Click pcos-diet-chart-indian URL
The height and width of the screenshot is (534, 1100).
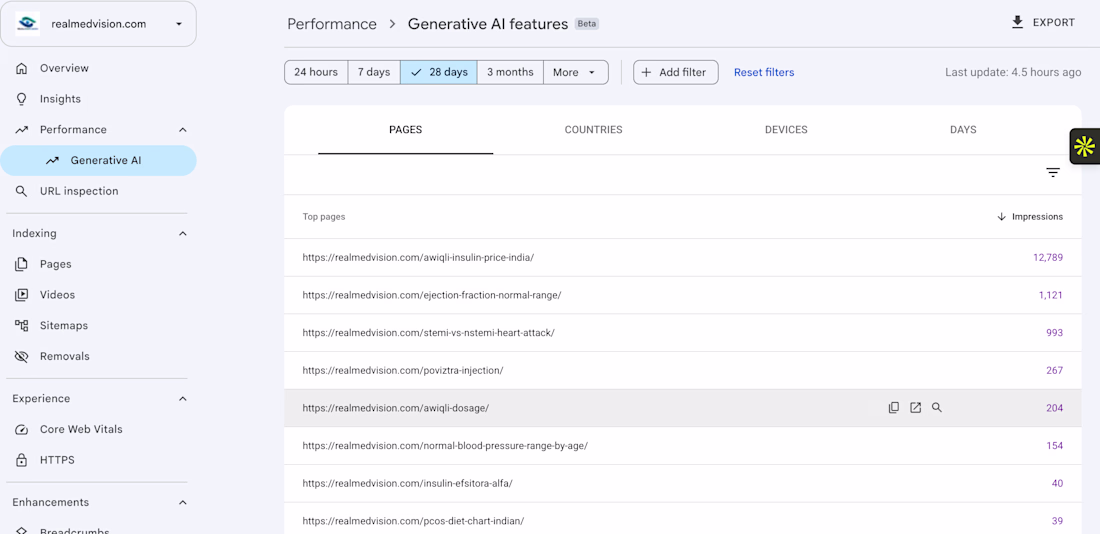(x=413, y=521)
